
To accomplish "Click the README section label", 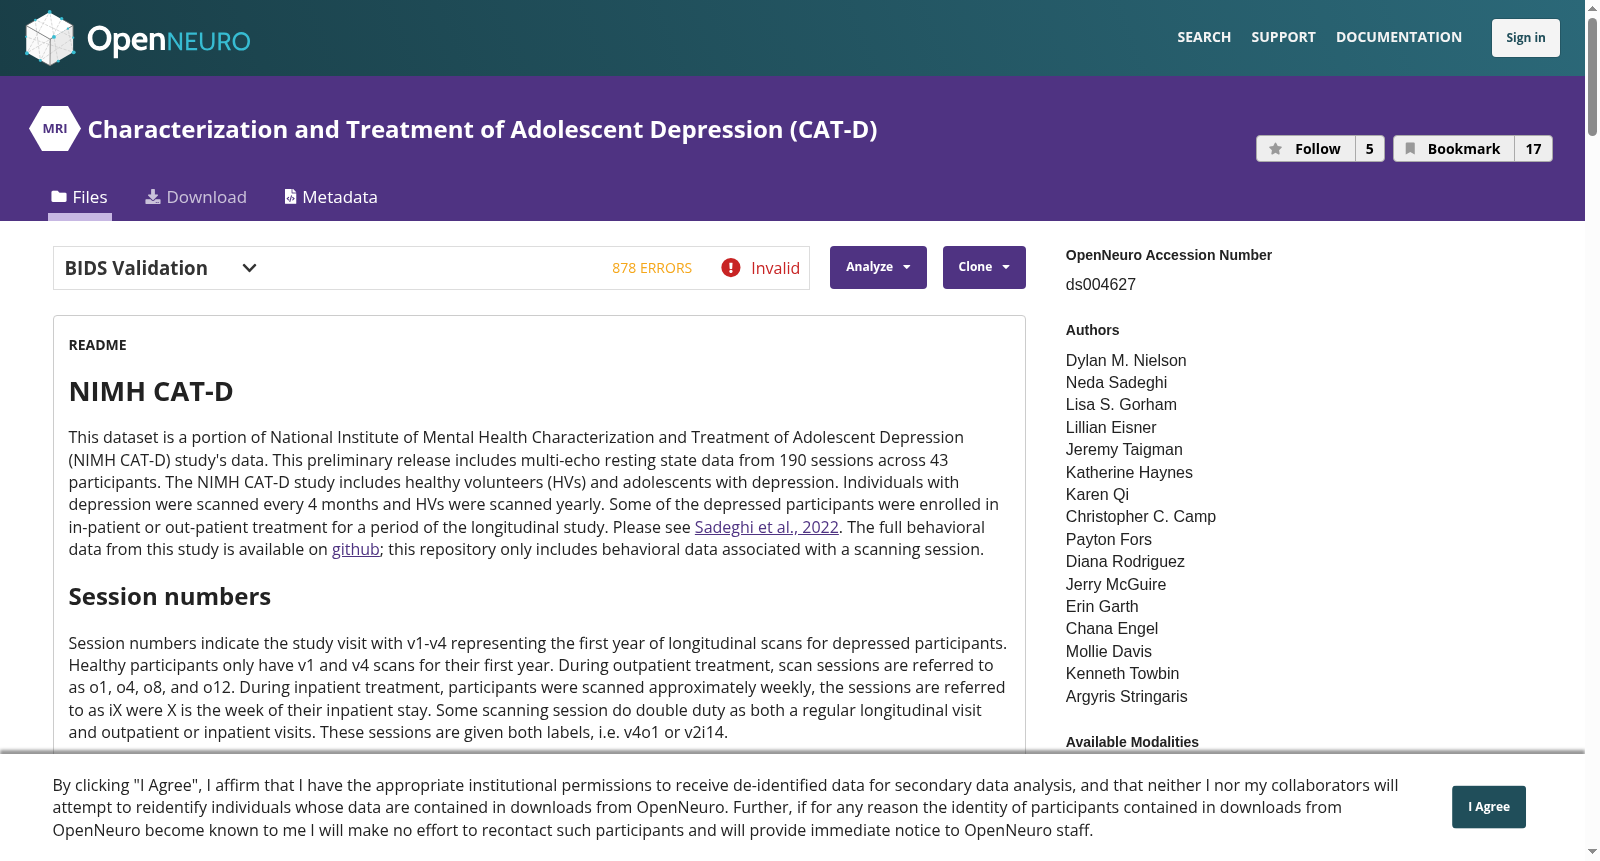I will [x=98, y=345].
